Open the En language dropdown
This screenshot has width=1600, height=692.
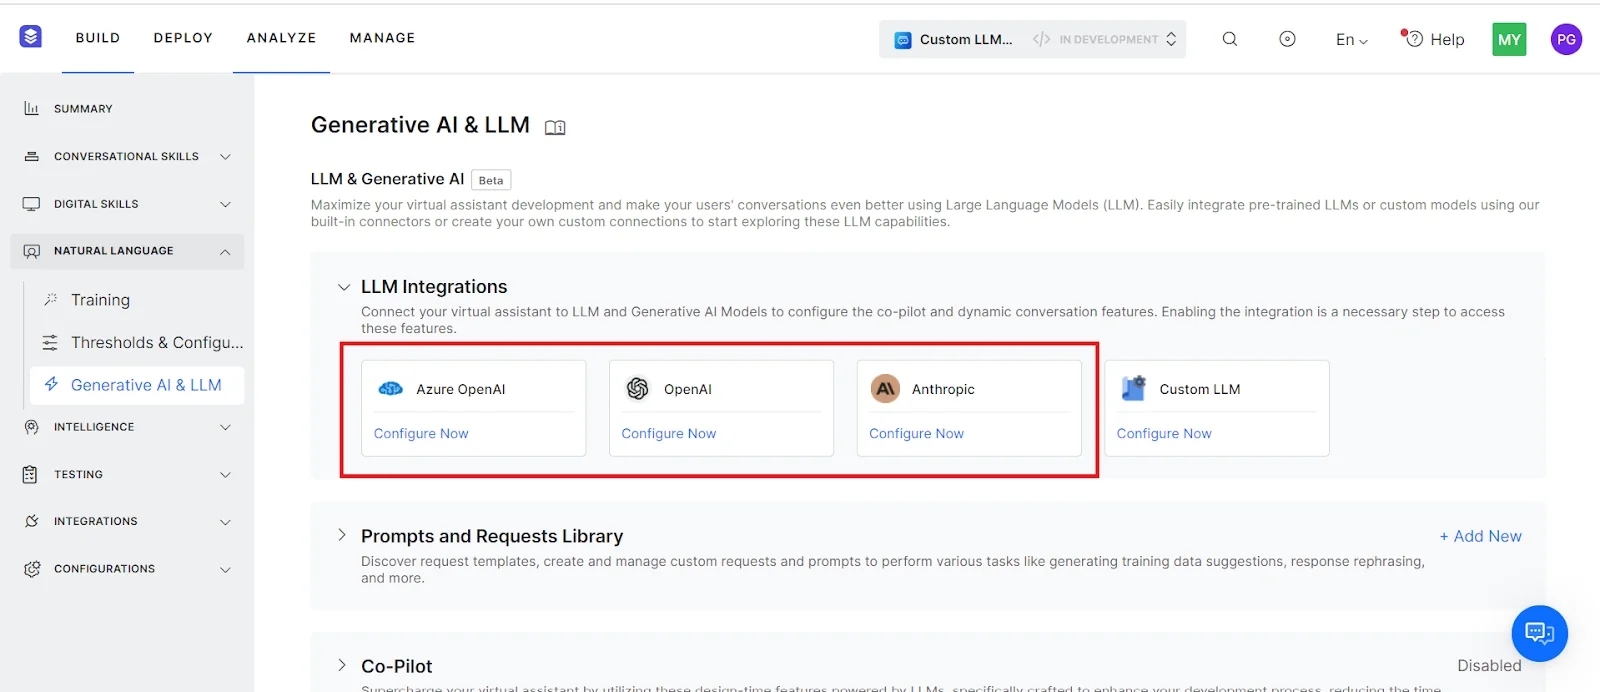[1352, 39]
